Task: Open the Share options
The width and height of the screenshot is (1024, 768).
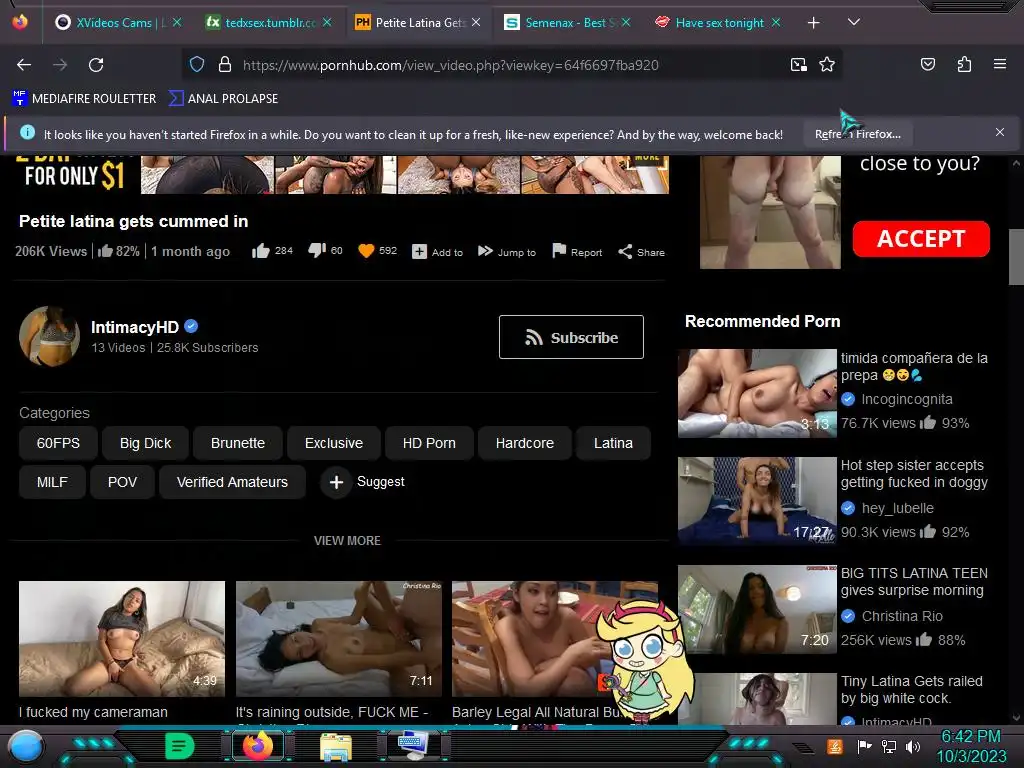Action: pos(641,252)
